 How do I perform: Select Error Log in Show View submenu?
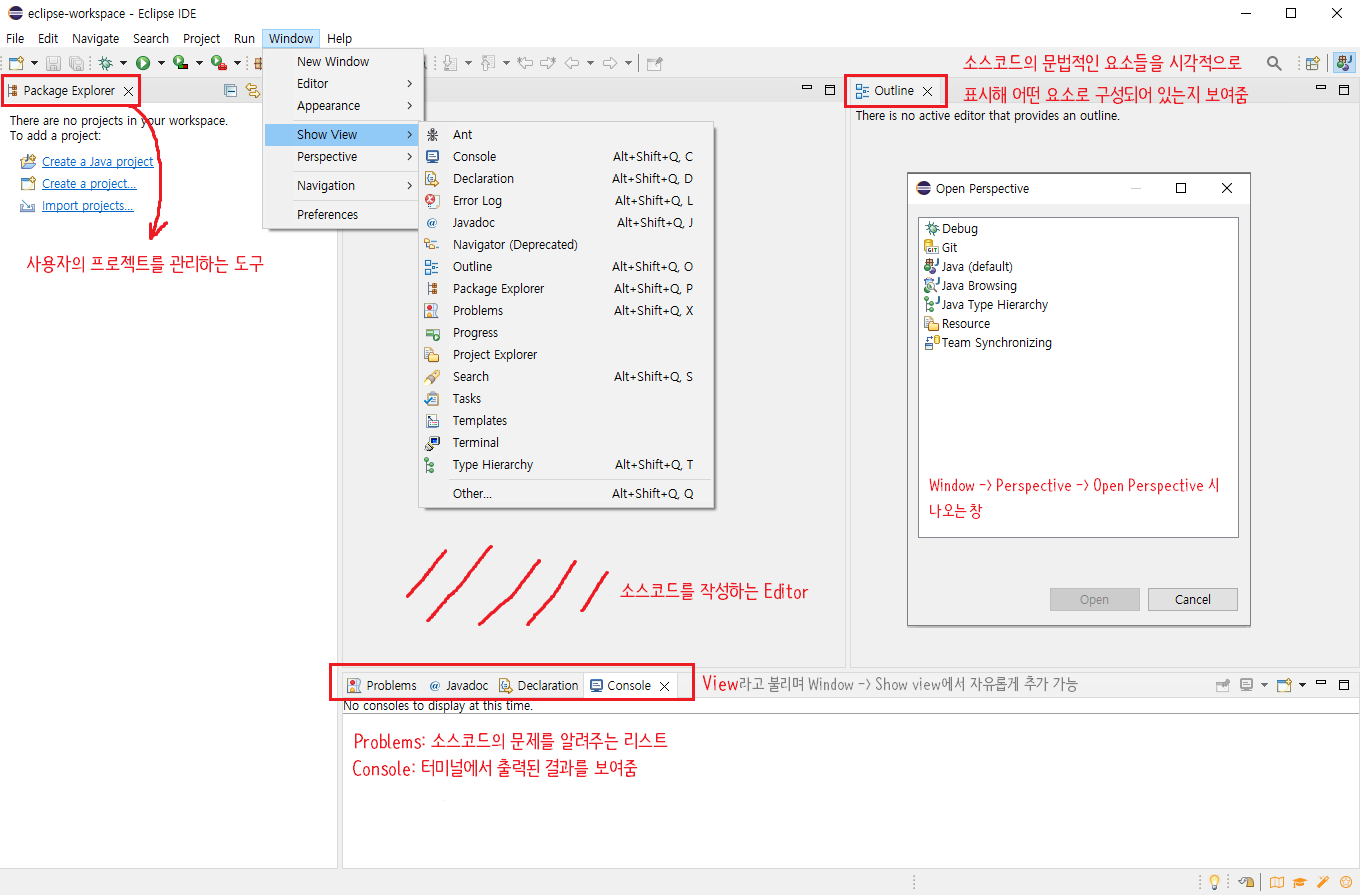(x=566, y=201)
